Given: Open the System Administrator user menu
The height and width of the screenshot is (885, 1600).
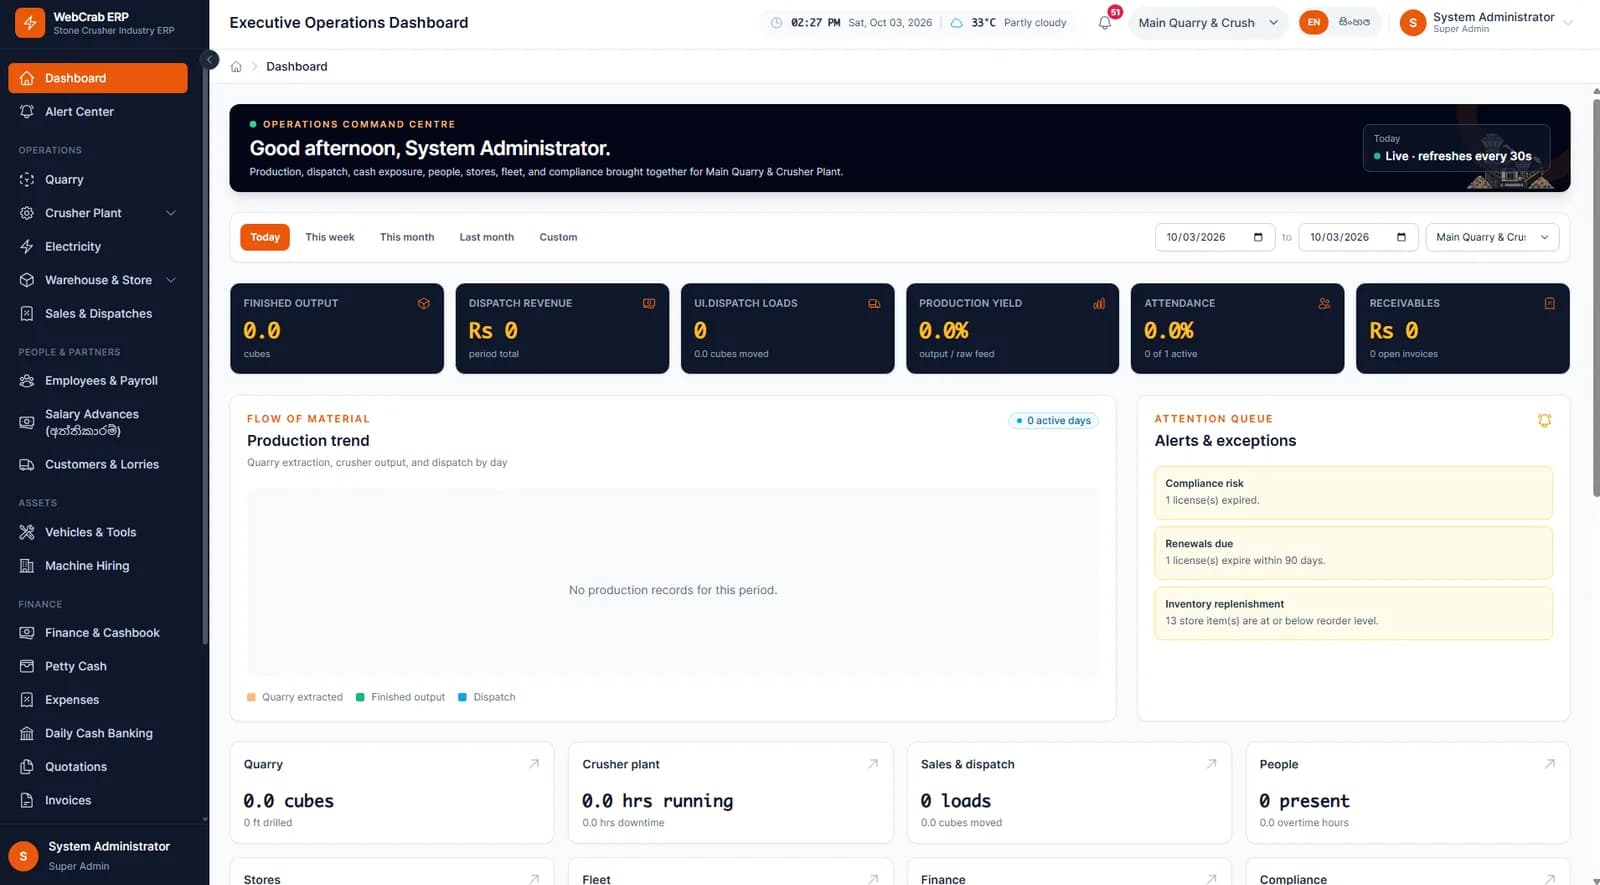Looking at the screenshot, I should coord(1486,23).
